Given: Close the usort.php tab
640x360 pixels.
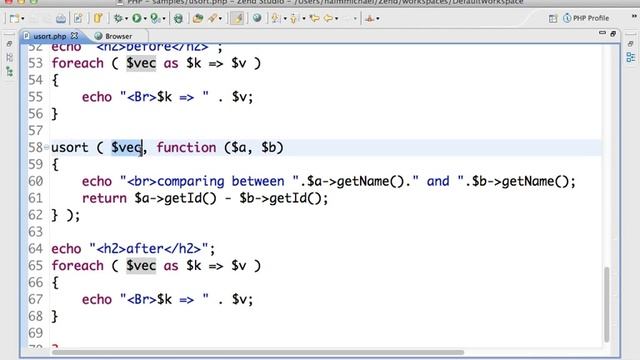Looking at the screenshot, I should tap(74, 36).
